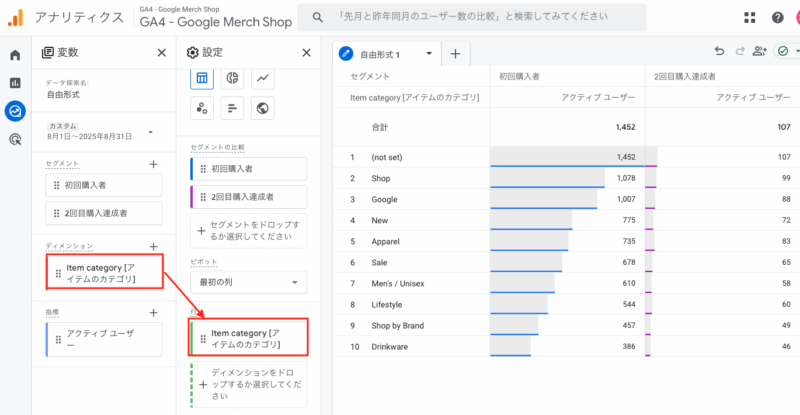
Task: Open the Reports bar chart icon
Action: pyautogui.click(x=15, y=83)
